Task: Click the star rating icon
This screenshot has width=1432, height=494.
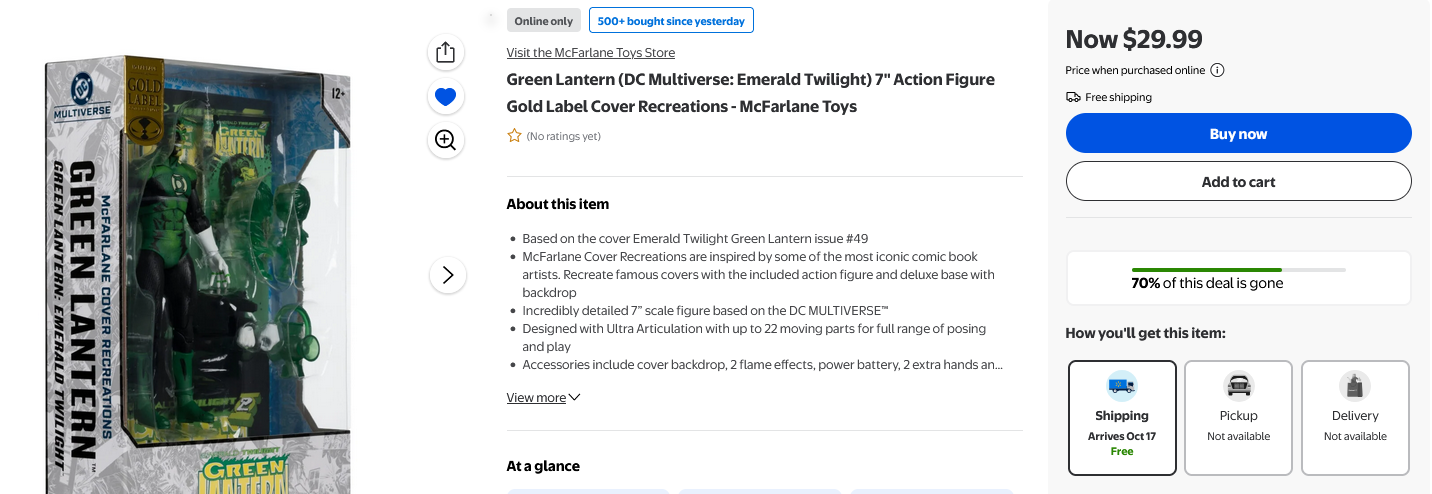Action: tap(514, 136)
